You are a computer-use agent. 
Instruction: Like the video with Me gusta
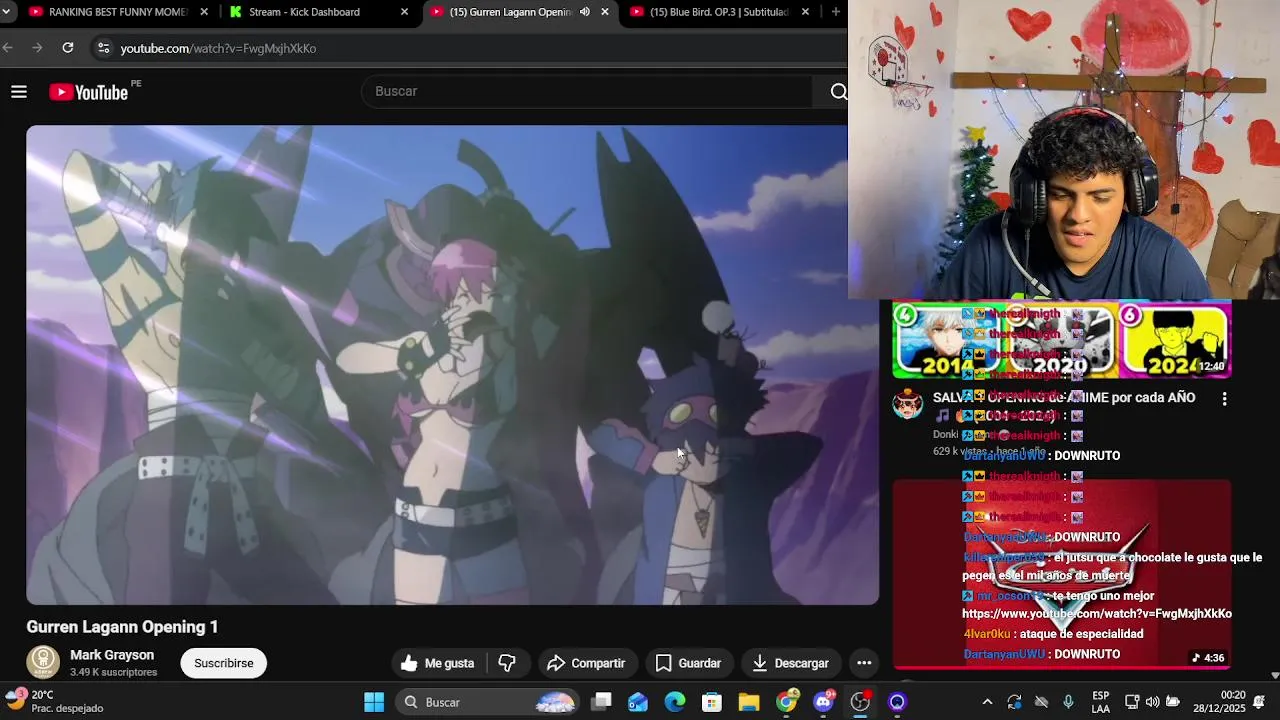click(x=437, y=663)
